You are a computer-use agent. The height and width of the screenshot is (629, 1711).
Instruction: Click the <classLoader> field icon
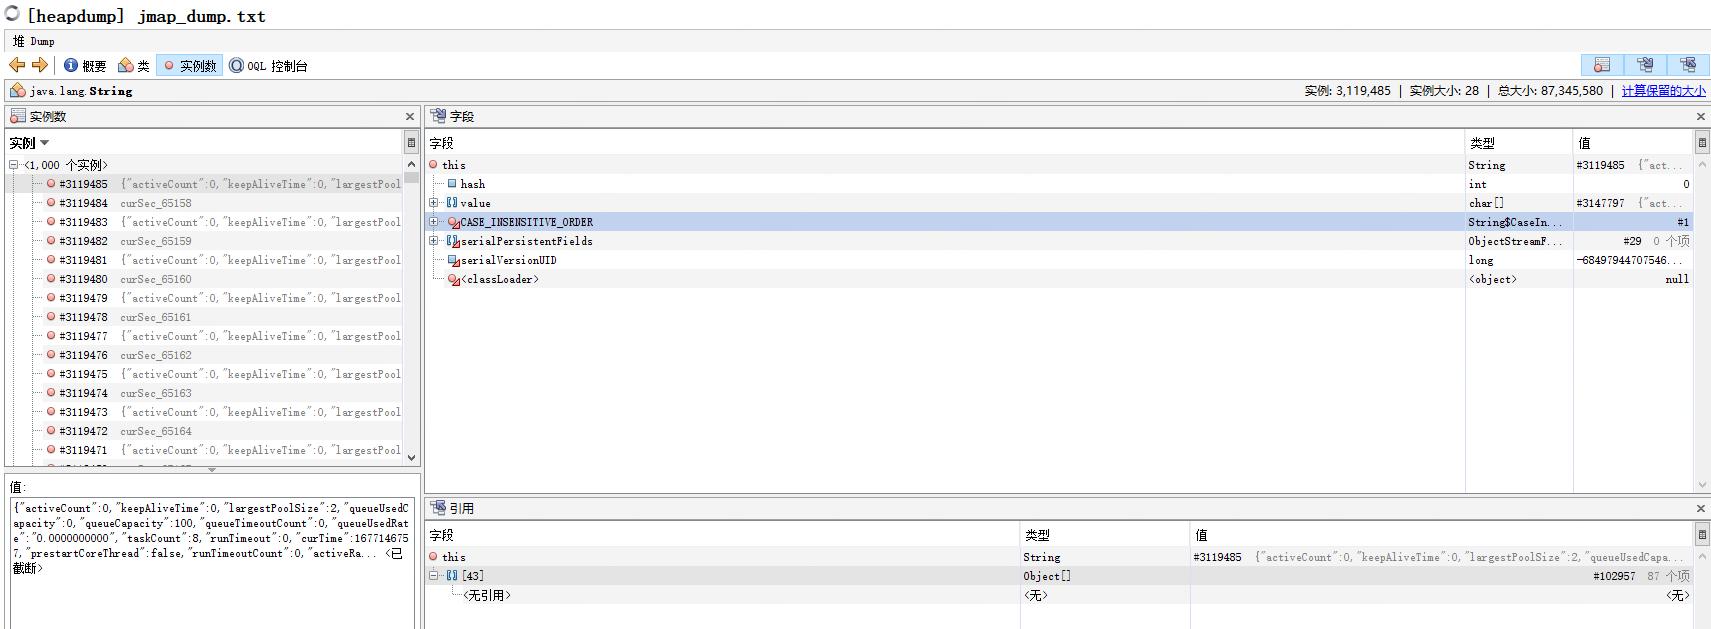click(x=453, y=279)
